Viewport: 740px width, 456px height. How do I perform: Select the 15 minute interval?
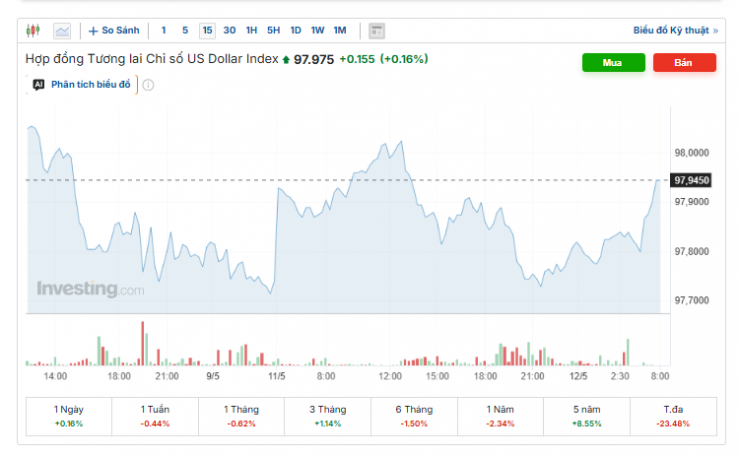tap(207, 31)
